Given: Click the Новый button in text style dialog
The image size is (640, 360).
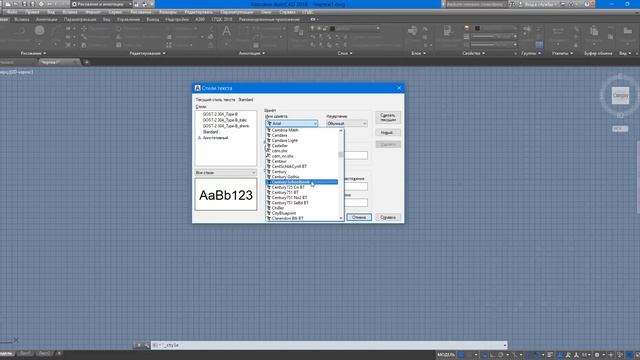Looking at the screenshot, I should (388, 133).
